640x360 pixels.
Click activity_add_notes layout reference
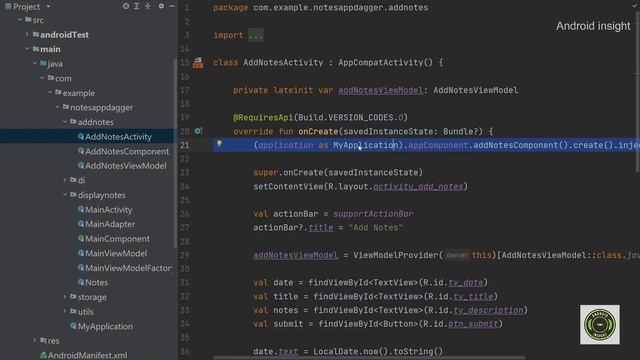[418, 187]
